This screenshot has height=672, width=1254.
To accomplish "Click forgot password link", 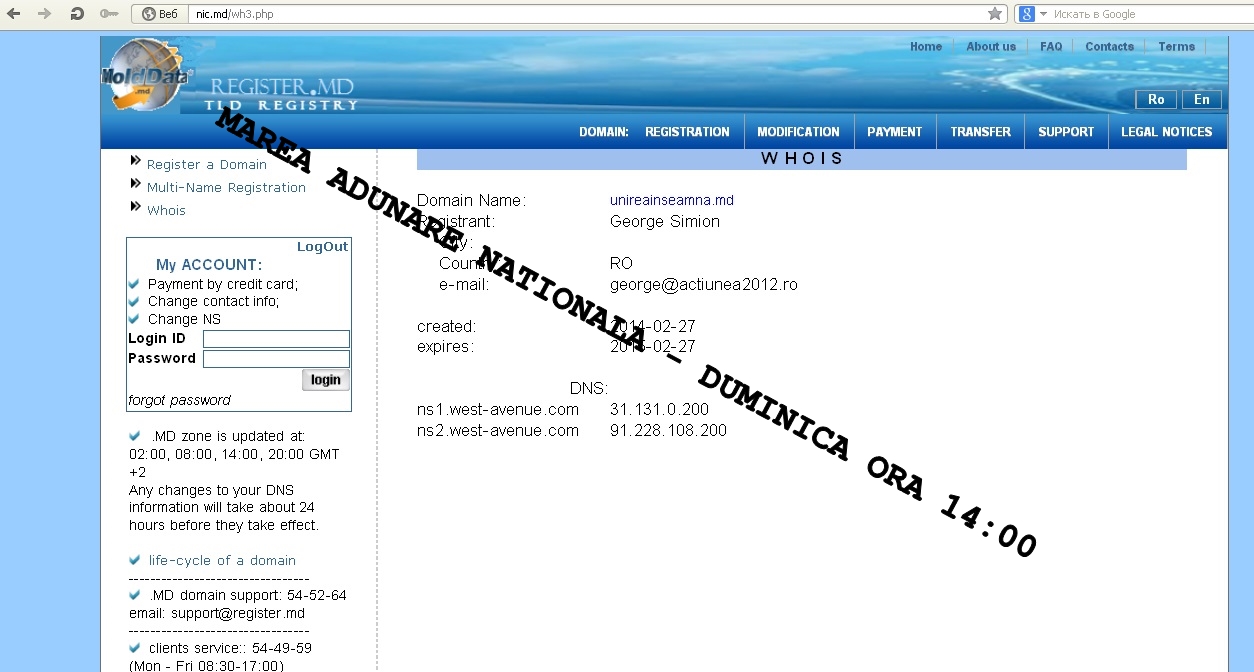I will 179,400.
